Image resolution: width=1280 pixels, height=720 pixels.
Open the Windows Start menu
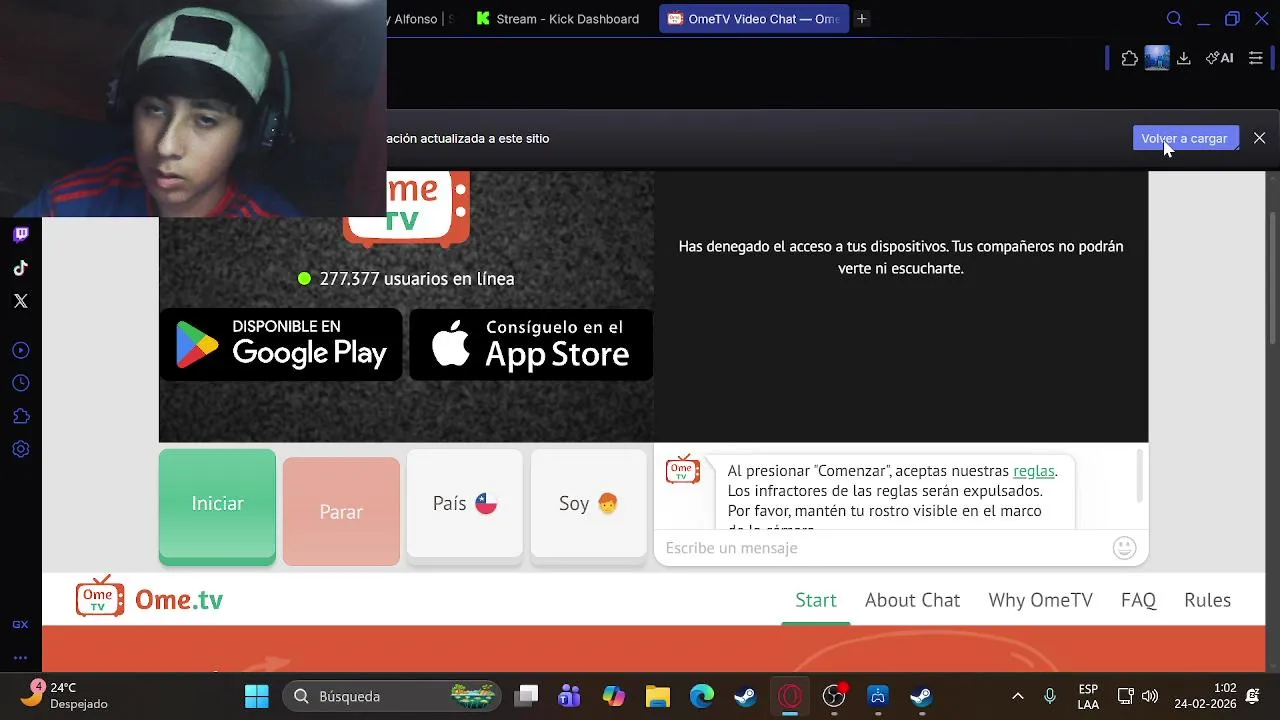(257, 696)
